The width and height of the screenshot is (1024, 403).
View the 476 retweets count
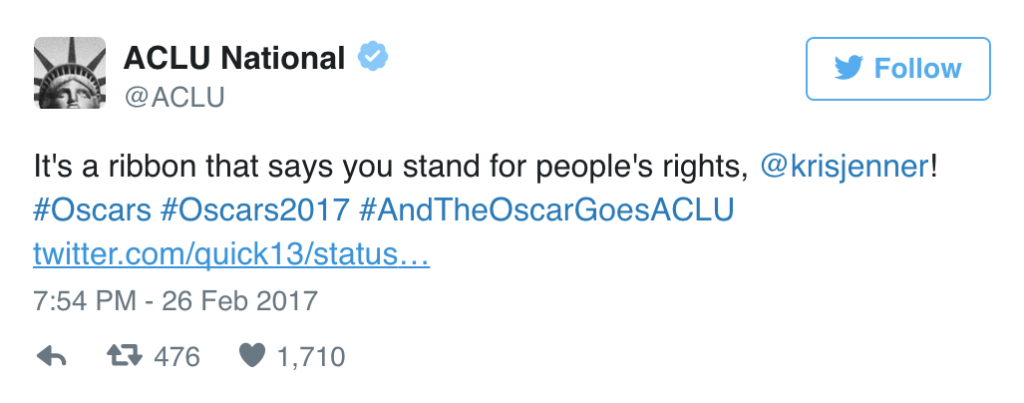point(177,357)
